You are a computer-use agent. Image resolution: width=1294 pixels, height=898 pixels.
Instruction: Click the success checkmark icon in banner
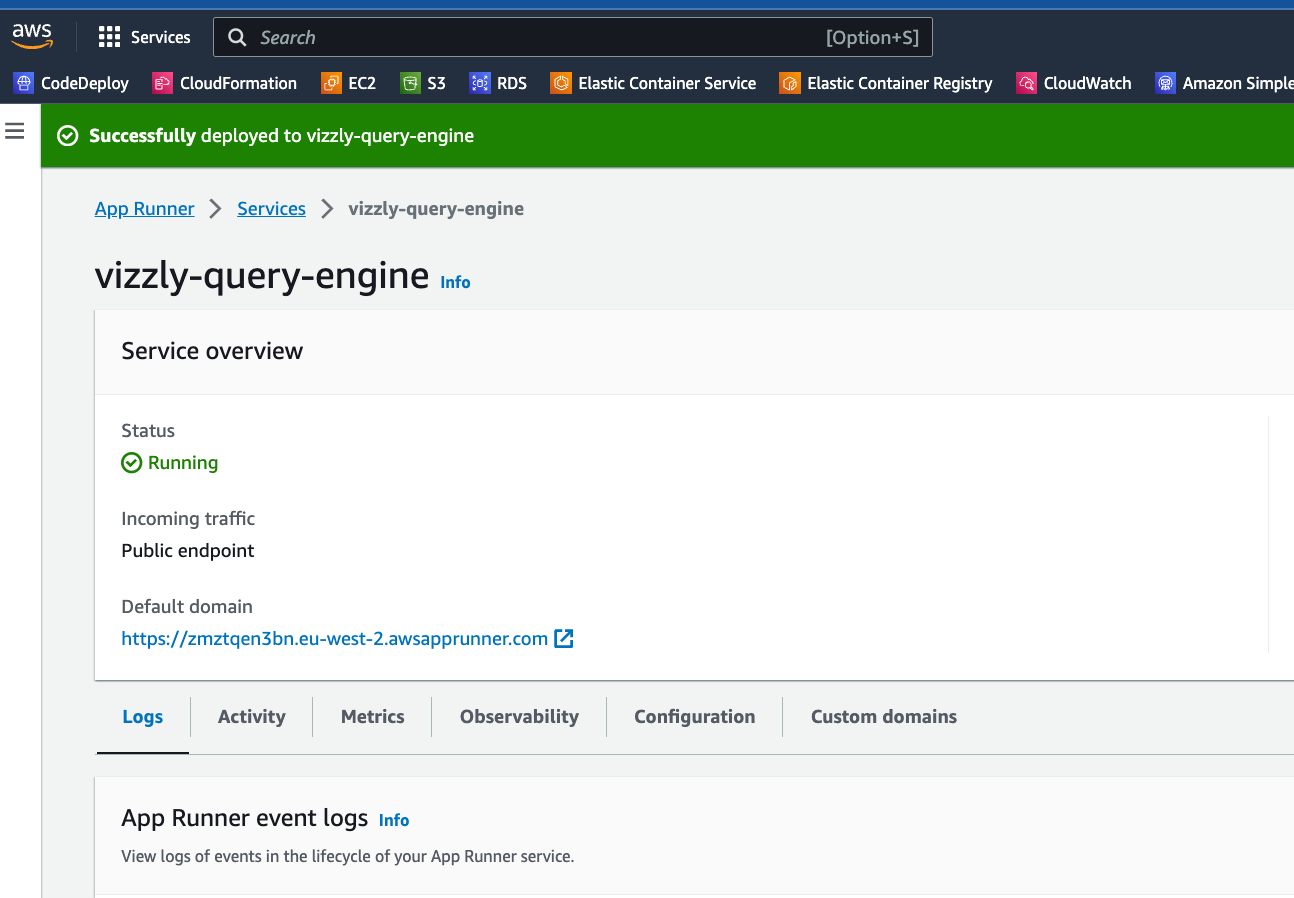[x=68, y=136]
